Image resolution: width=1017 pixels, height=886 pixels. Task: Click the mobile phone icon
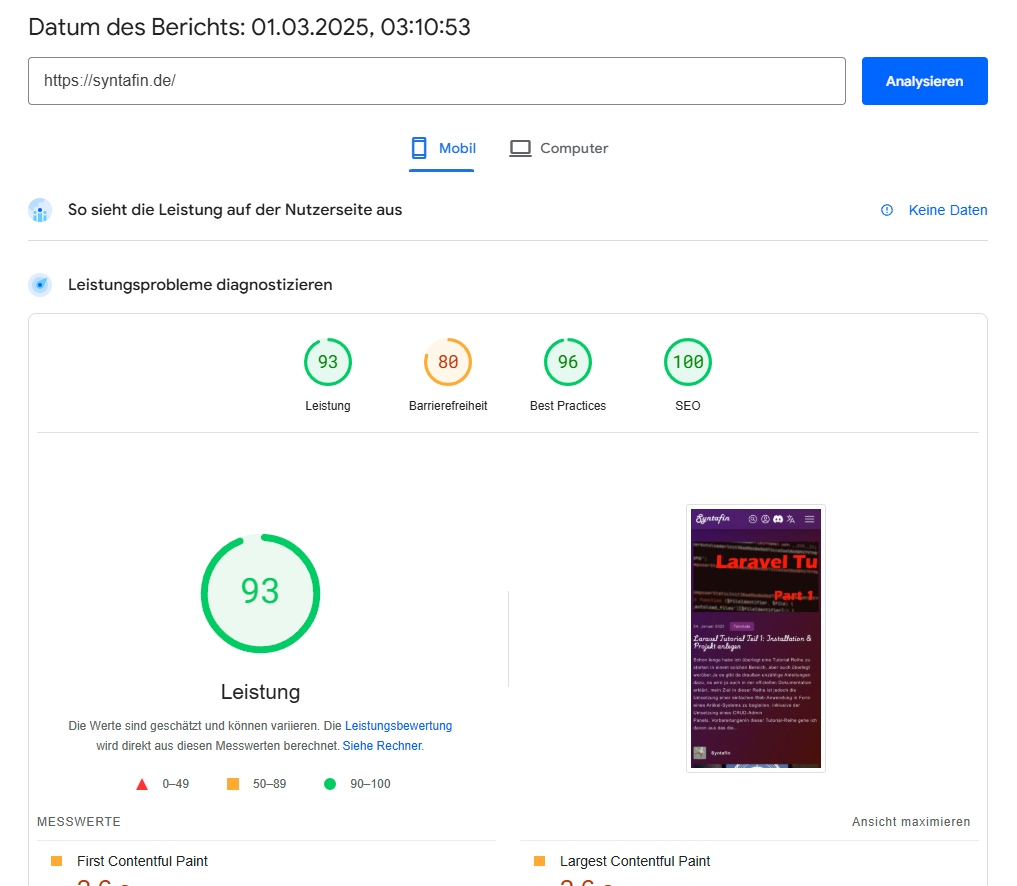(419, 148)
